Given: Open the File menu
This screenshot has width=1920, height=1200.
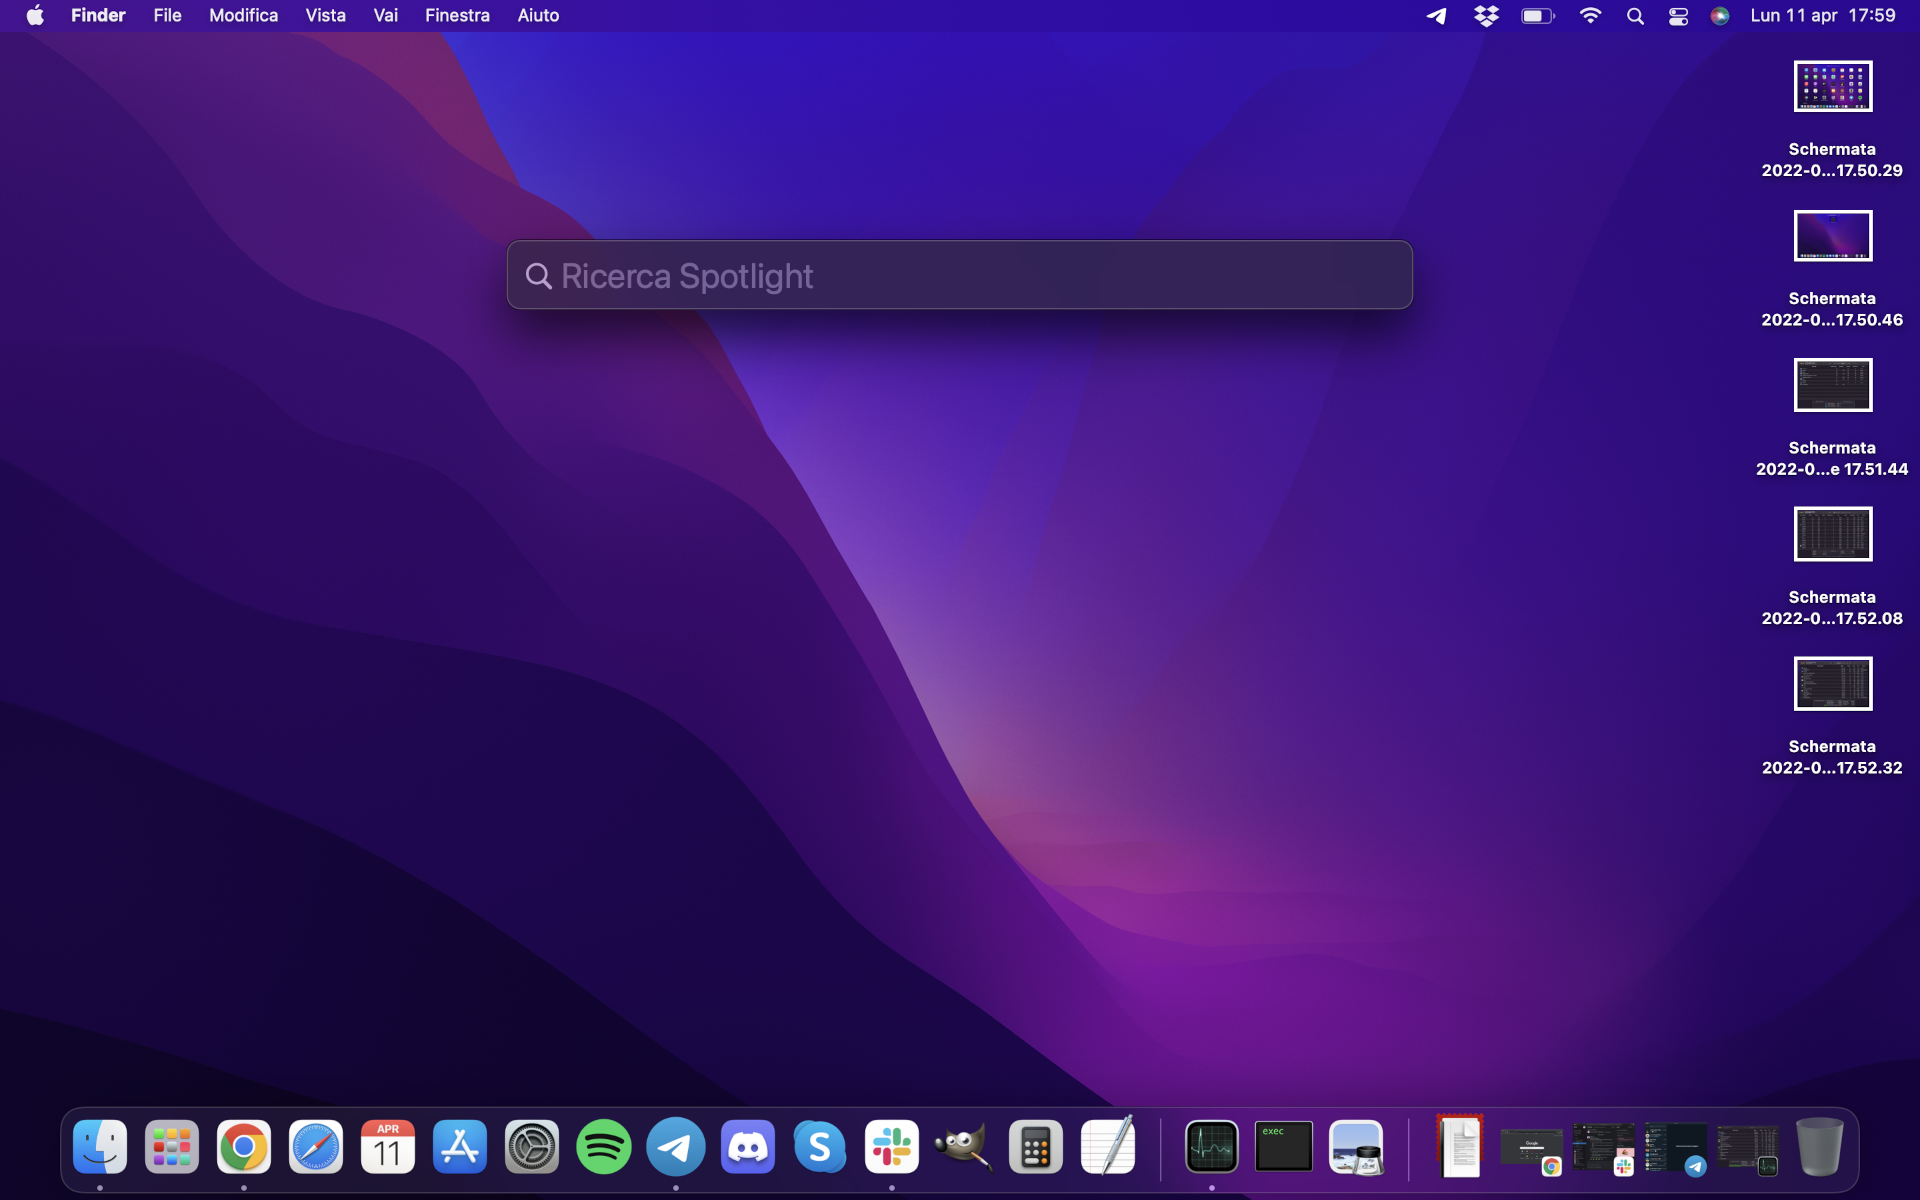Looking at the screenshot, I should coord(167,15).
